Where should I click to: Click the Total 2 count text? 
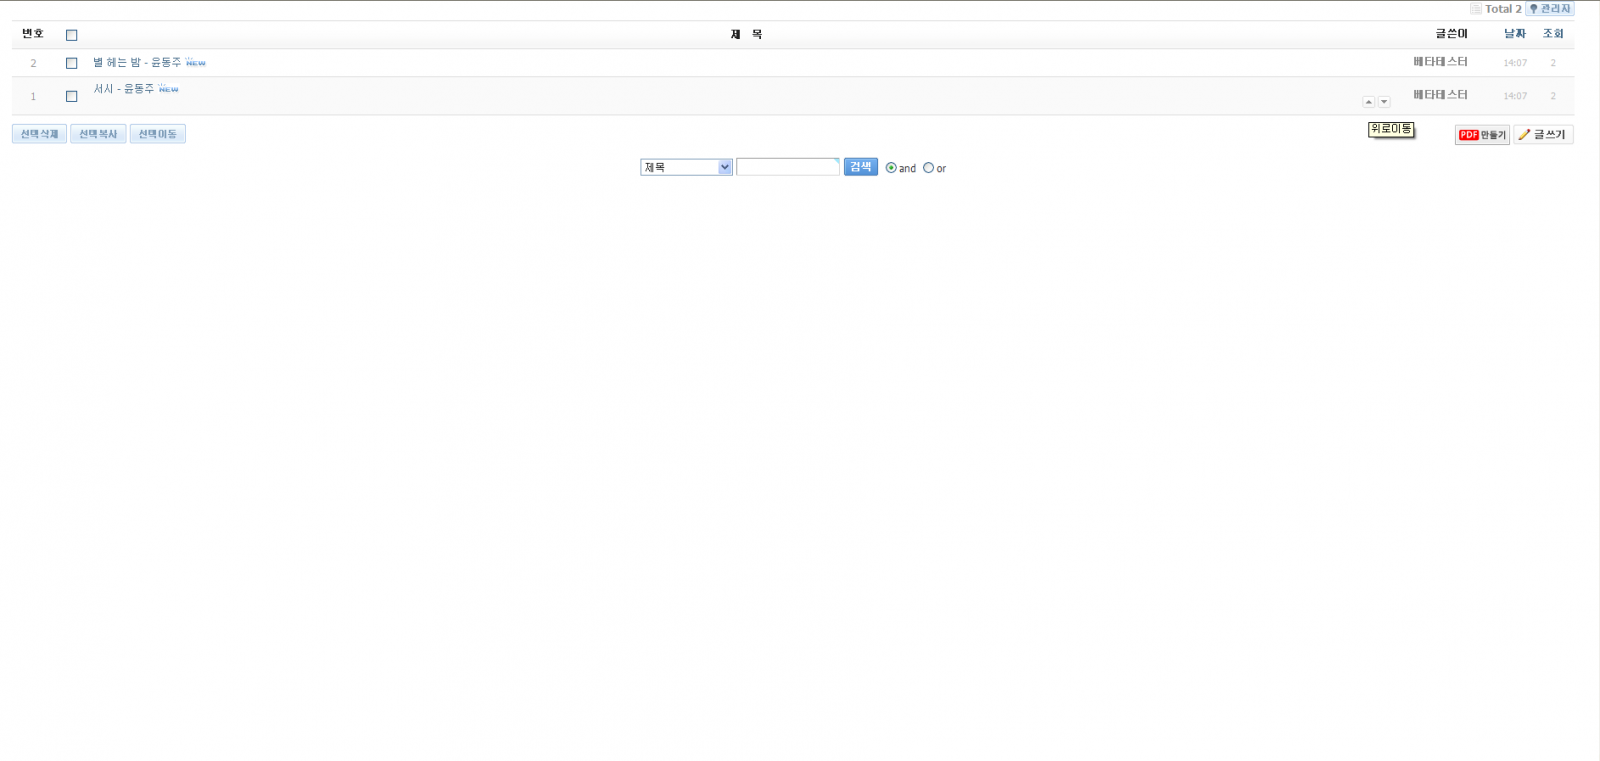click(x=1503, y=9)
